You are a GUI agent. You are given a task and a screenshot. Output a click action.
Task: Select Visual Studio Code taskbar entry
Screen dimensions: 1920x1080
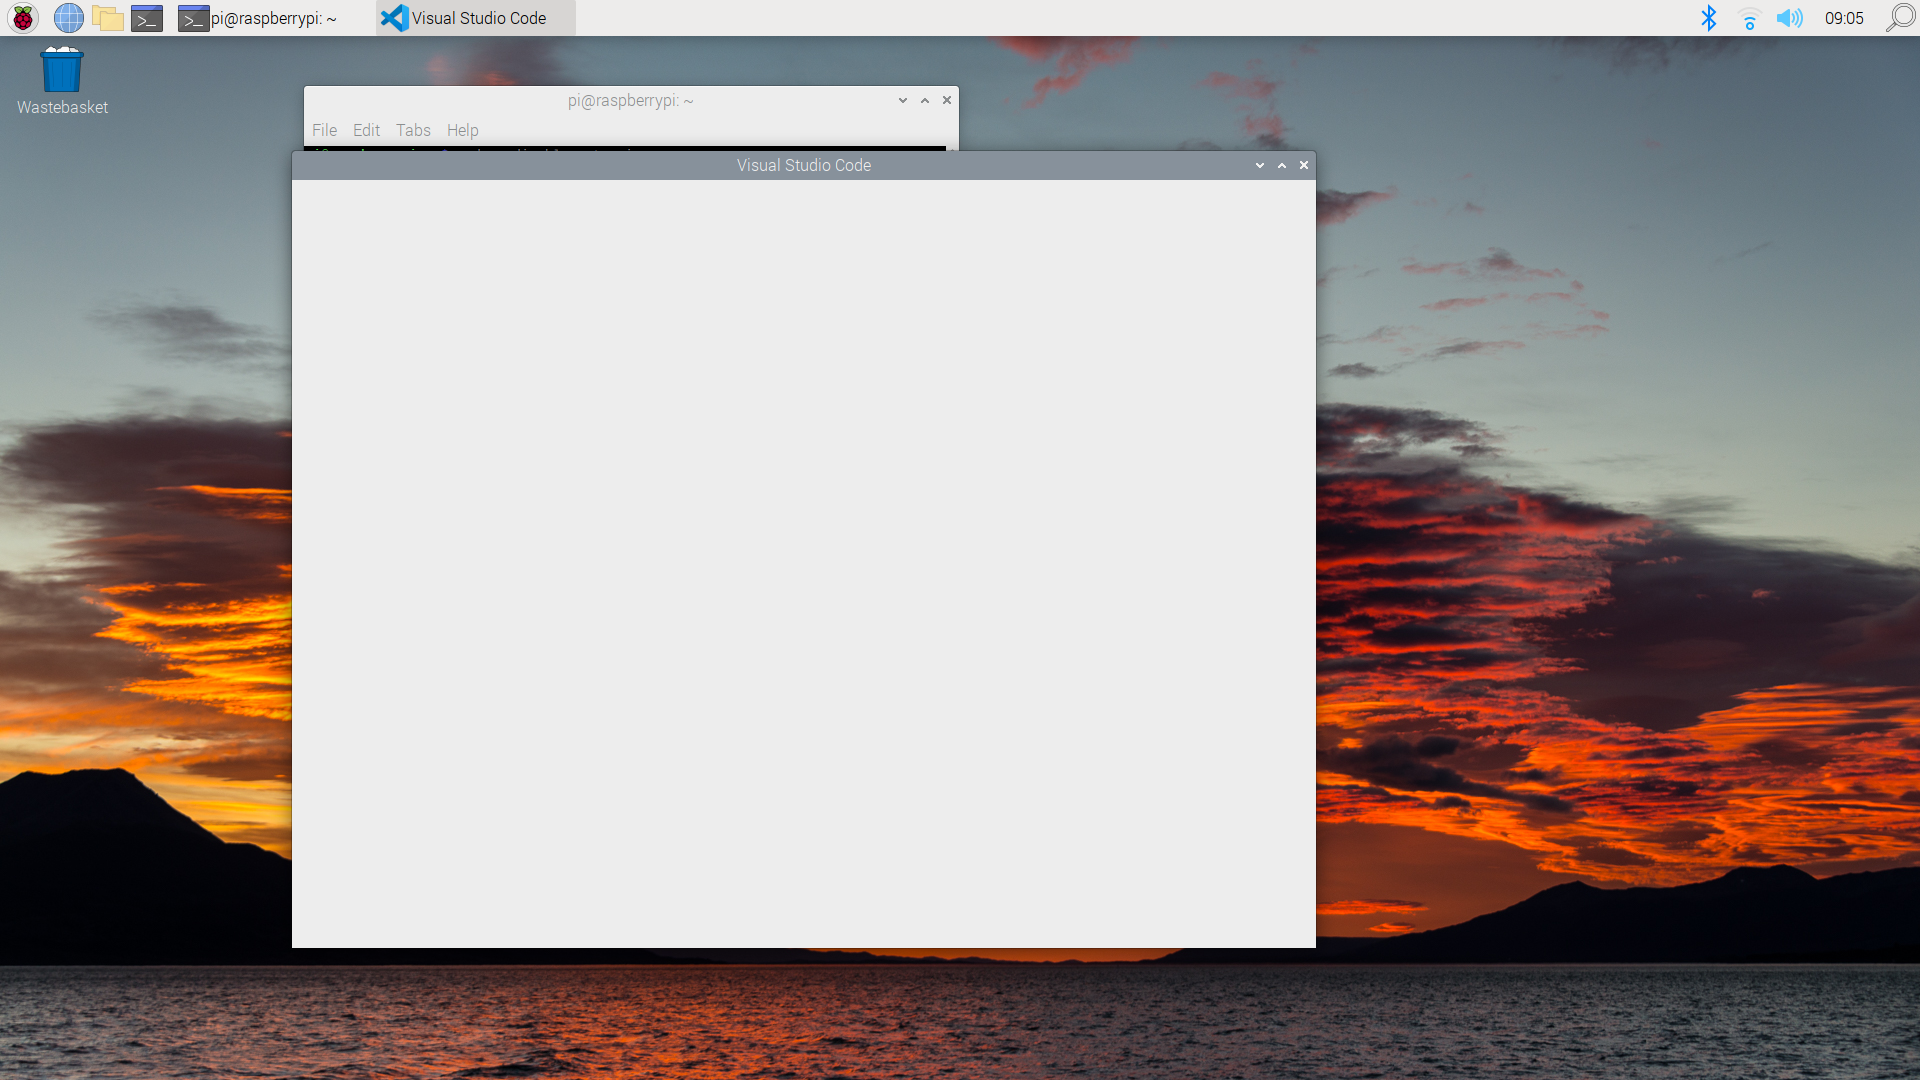pos(476,18)
